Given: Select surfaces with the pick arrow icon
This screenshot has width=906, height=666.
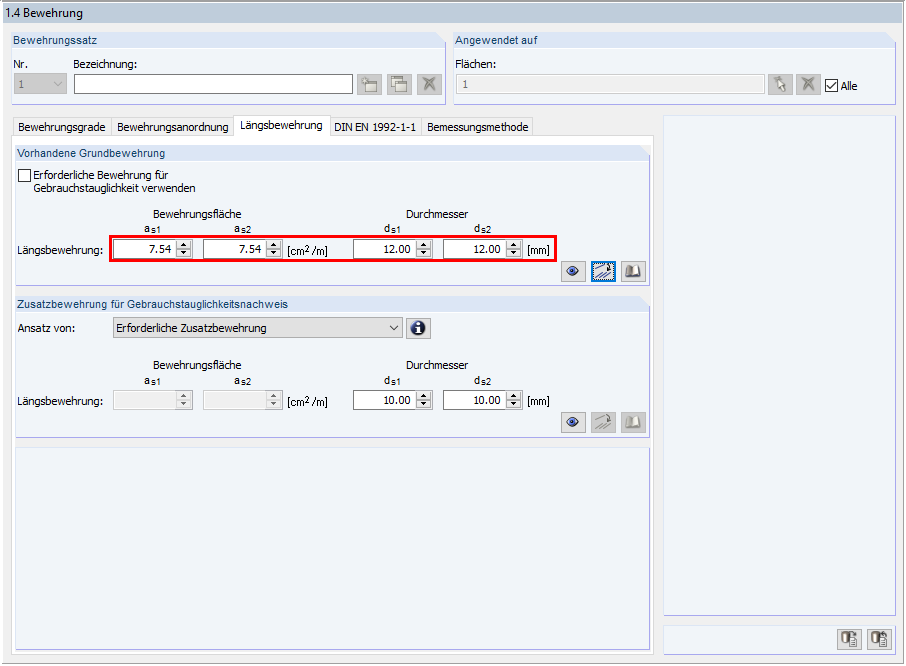Looking at the screenshot, I should (x=780, y=84).
